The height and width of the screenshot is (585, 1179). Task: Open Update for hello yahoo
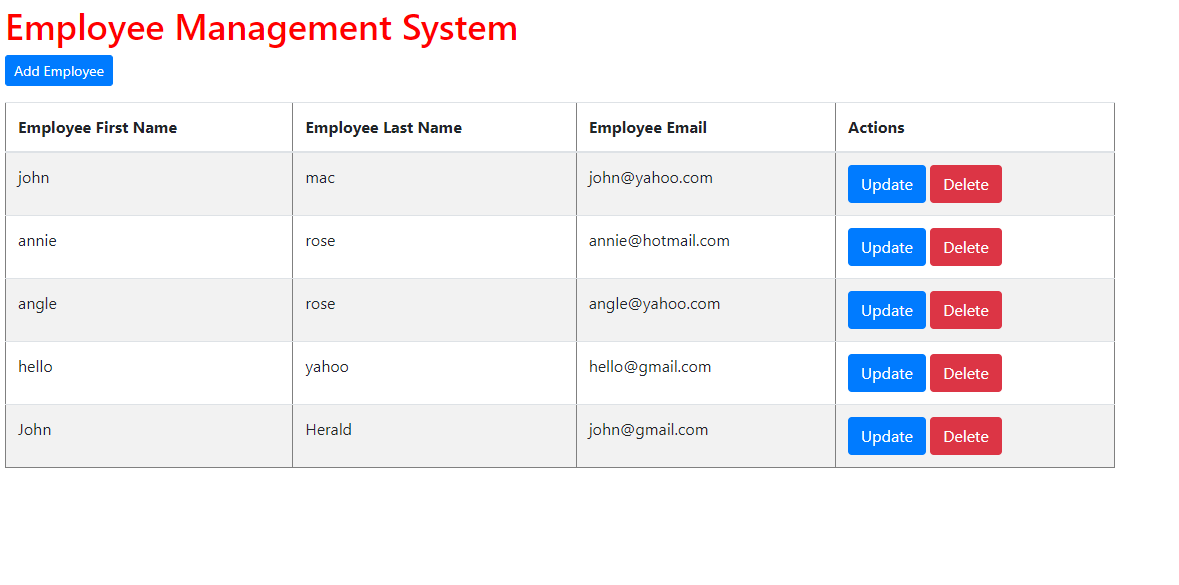point(886,374)
